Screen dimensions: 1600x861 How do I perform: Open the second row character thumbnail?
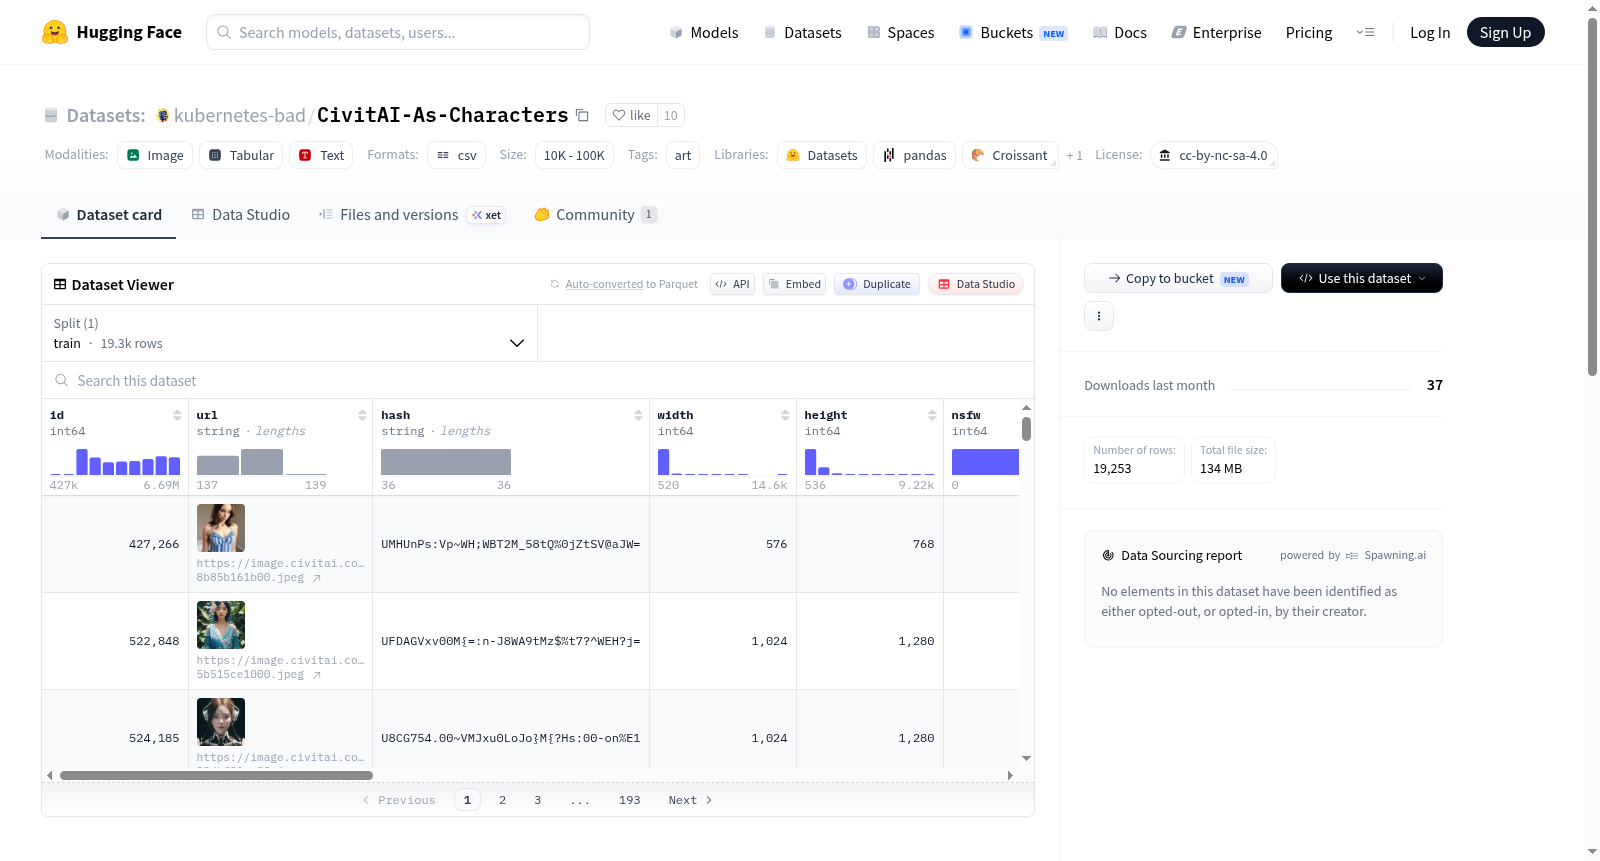click(x=221, y=625)
